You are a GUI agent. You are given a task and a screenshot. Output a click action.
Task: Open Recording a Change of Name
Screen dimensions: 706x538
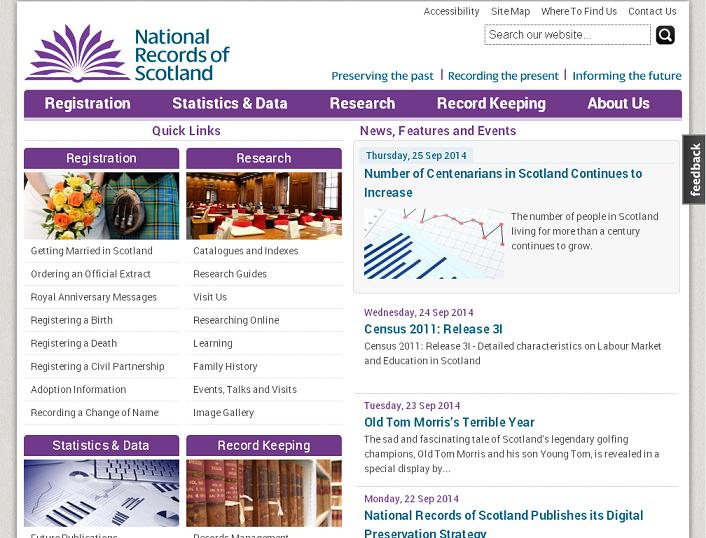[x=95, y=412]
